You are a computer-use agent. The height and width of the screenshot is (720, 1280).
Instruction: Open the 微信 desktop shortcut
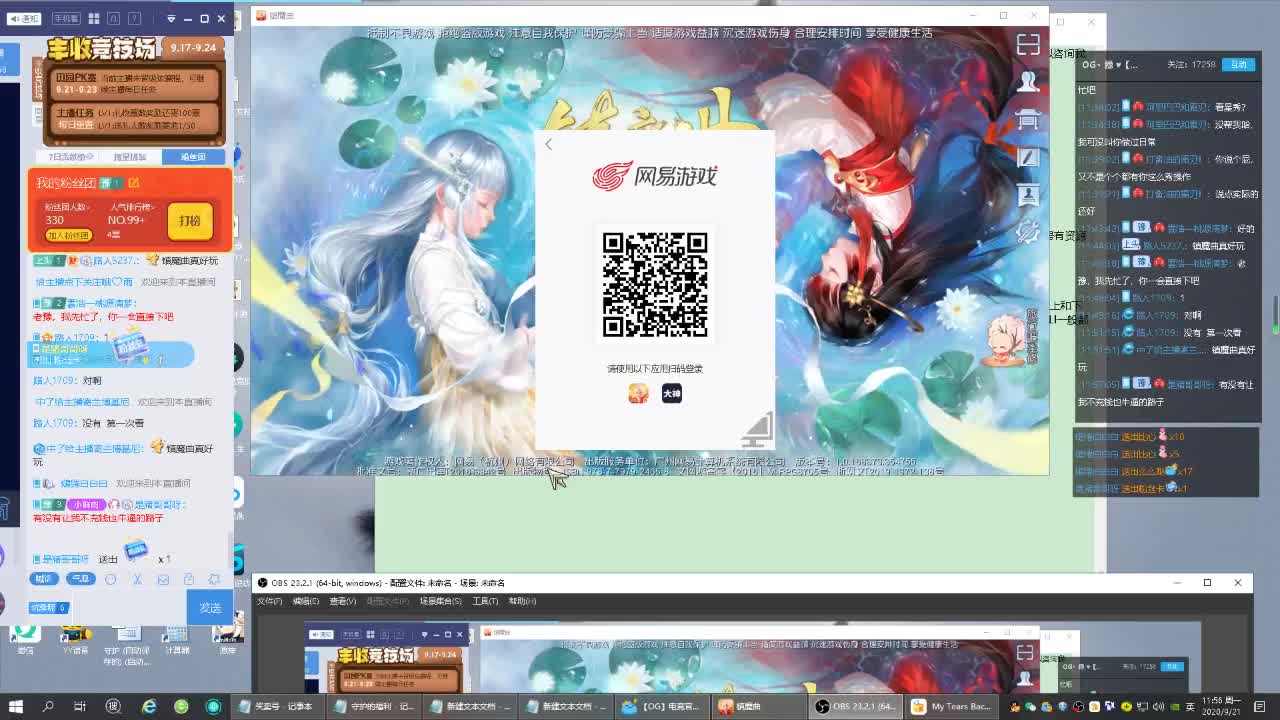[25, 641]
